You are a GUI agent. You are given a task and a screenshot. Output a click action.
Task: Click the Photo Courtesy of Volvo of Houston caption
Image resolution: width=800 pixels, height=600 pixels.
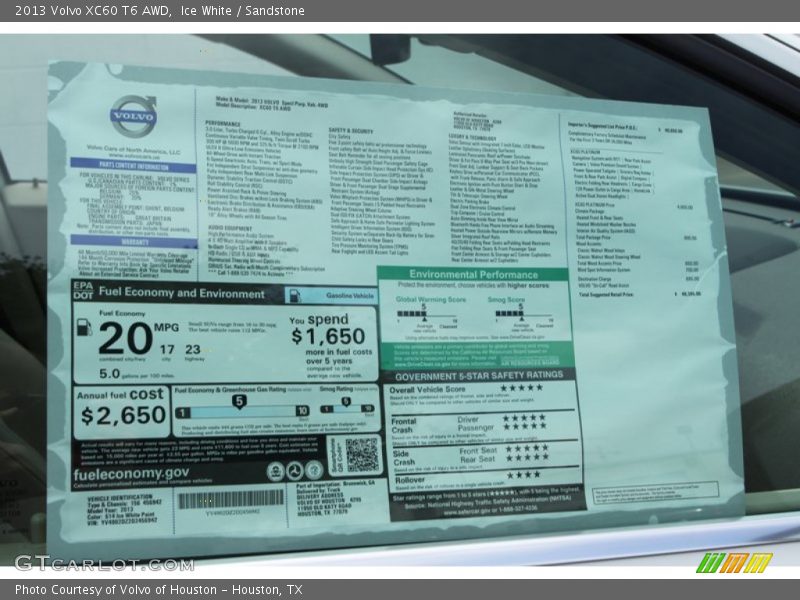(158, 590)
